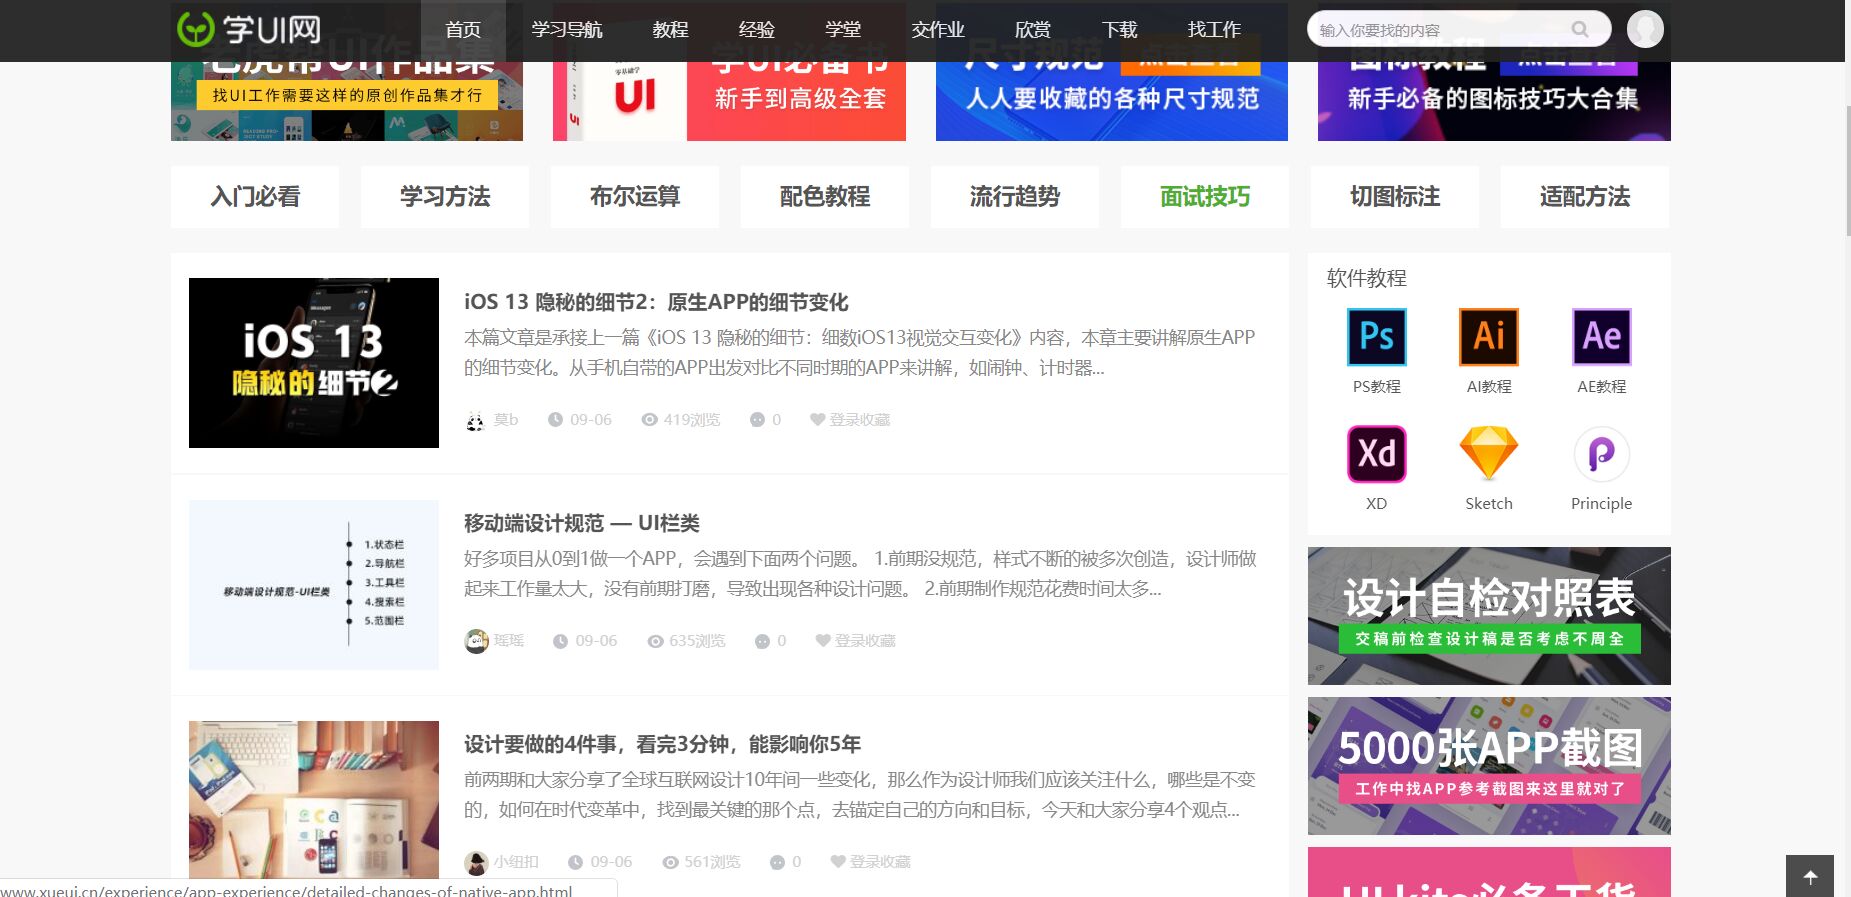The height and width of the screenshot is (897, 1851).
Task: Open the PS教程 Photoshop icon
Action: point(1377,337)
